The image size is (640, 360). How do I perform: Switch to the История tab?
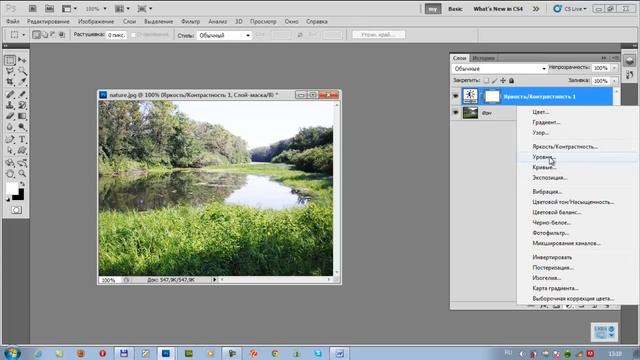click(483, 58)
